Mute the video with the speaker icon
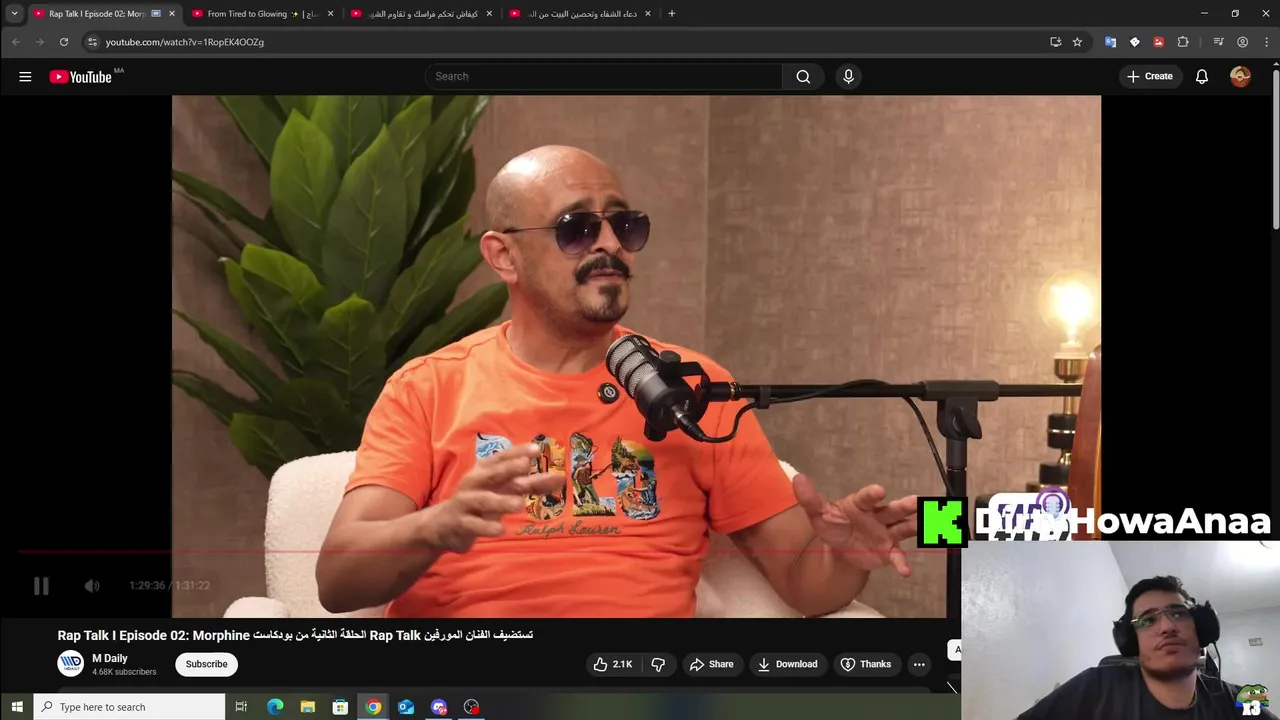Screen dimensions: 1280x720 (91, 586)
